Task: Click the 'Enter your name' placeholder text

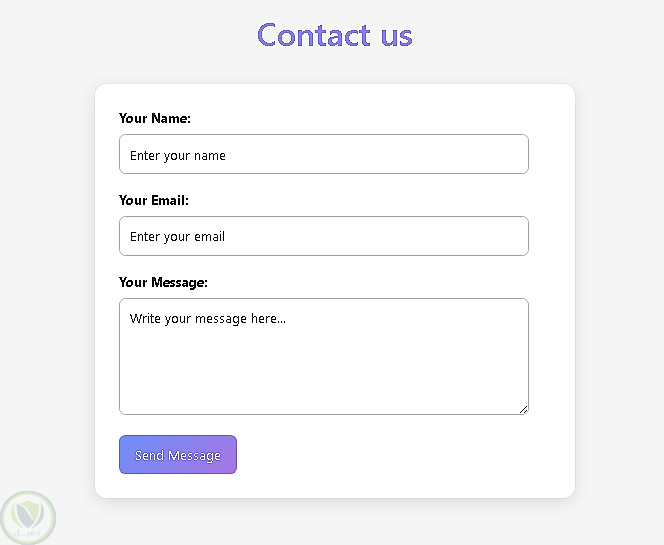Action: coord(178,155)
